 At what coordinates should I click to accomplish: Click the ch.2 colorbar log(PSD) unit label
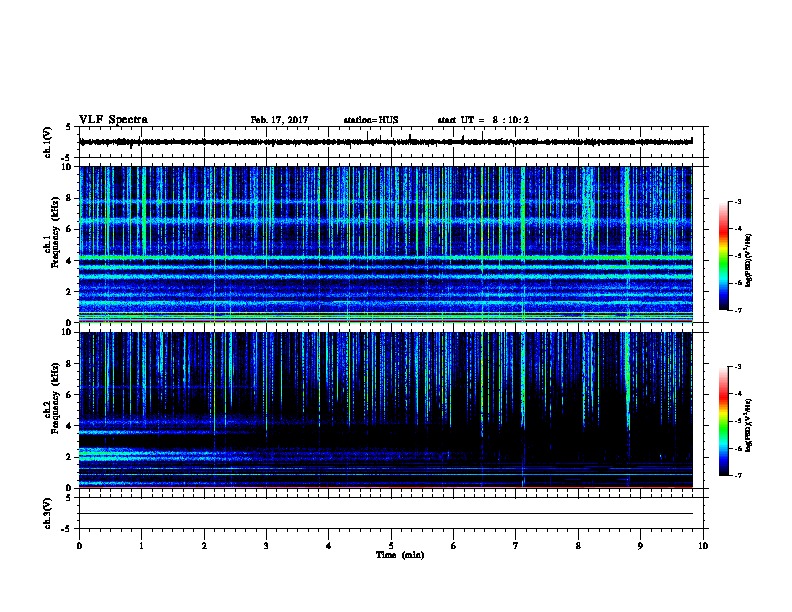(748, 425)
